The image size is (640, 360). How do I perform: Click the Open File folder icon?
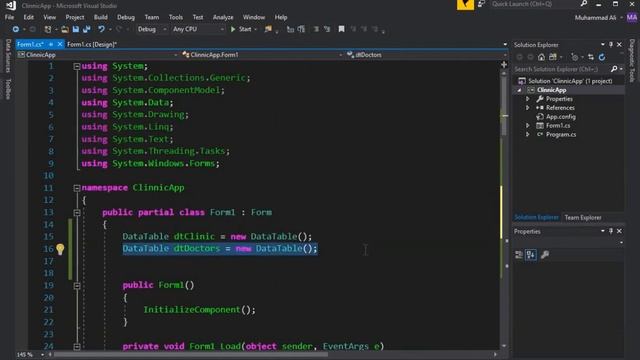pos(65,29)
